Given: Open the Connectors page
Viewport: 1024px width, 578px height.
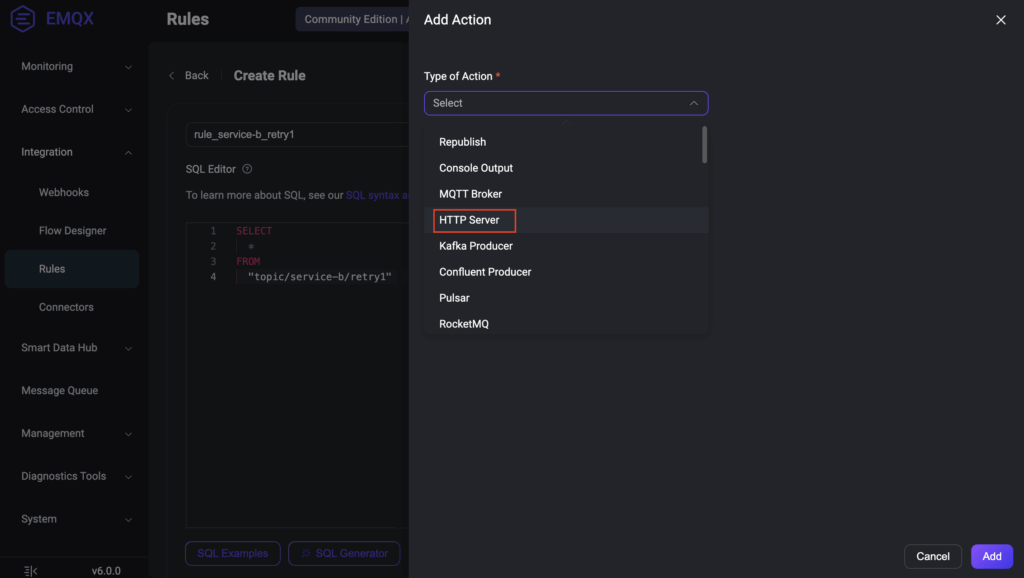Looking at the screenshot, I should pos(66,307).
